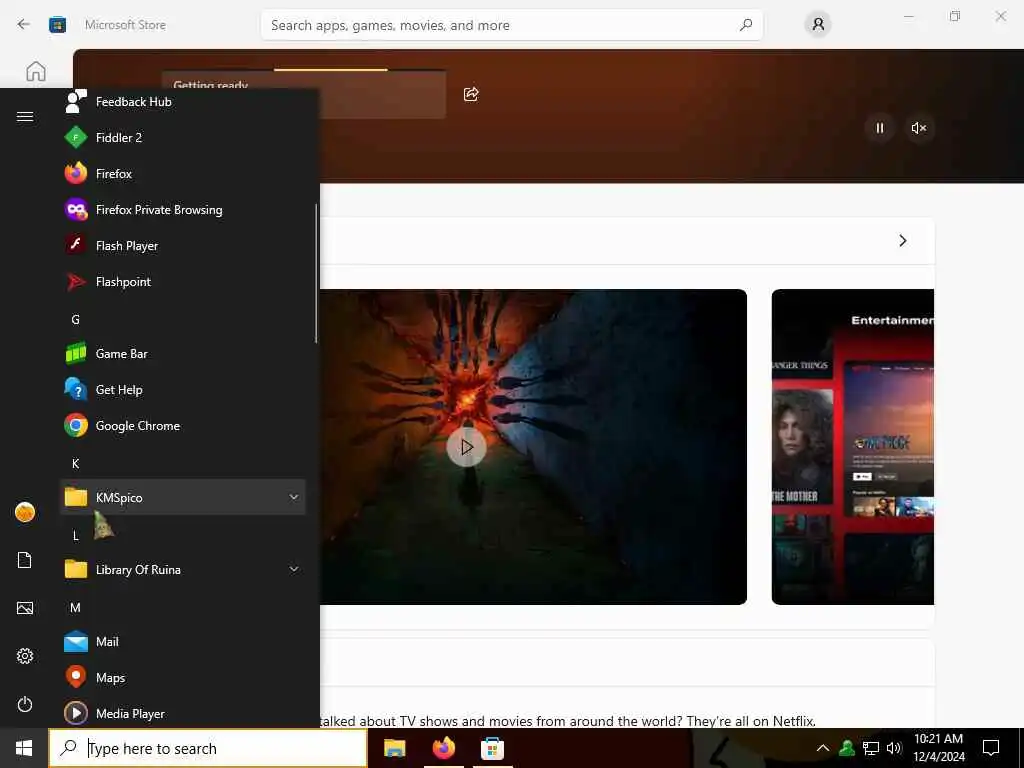Expand Start menu hamburger navigation
Viewport: 1024px width, 768px height.
25,116
